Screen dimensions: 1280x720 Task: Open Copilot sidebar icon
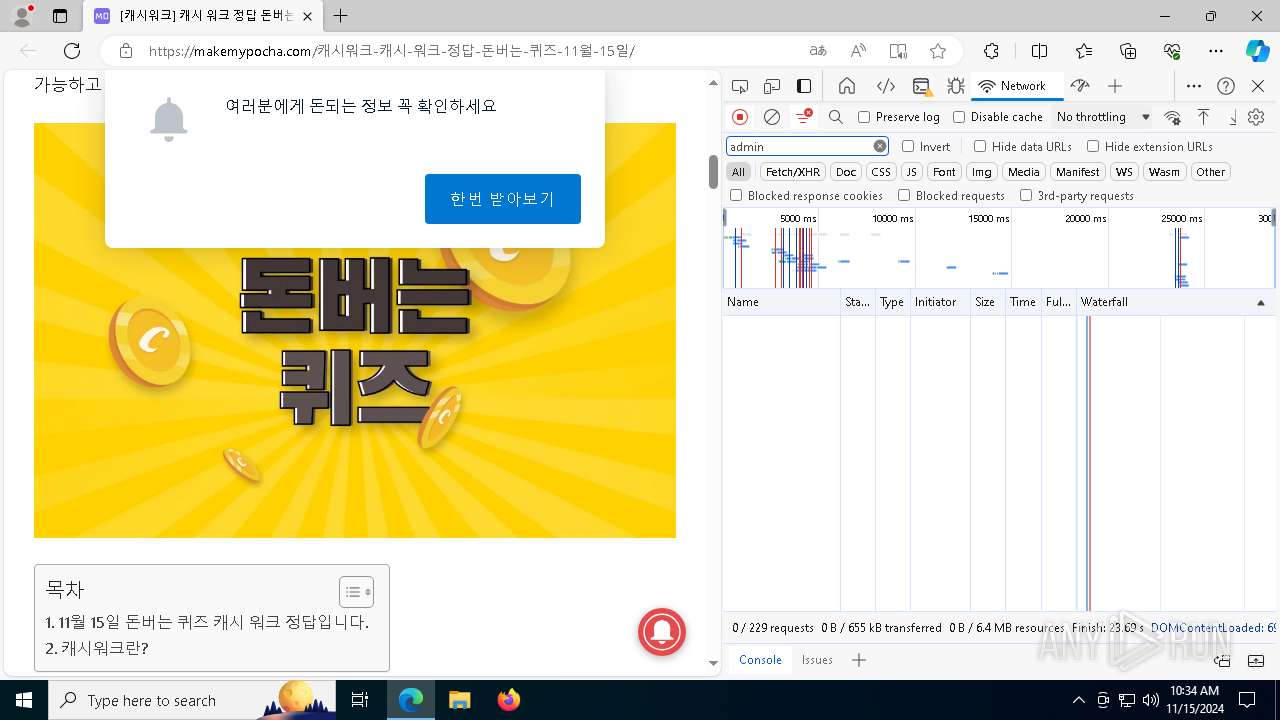point(1258,51)
